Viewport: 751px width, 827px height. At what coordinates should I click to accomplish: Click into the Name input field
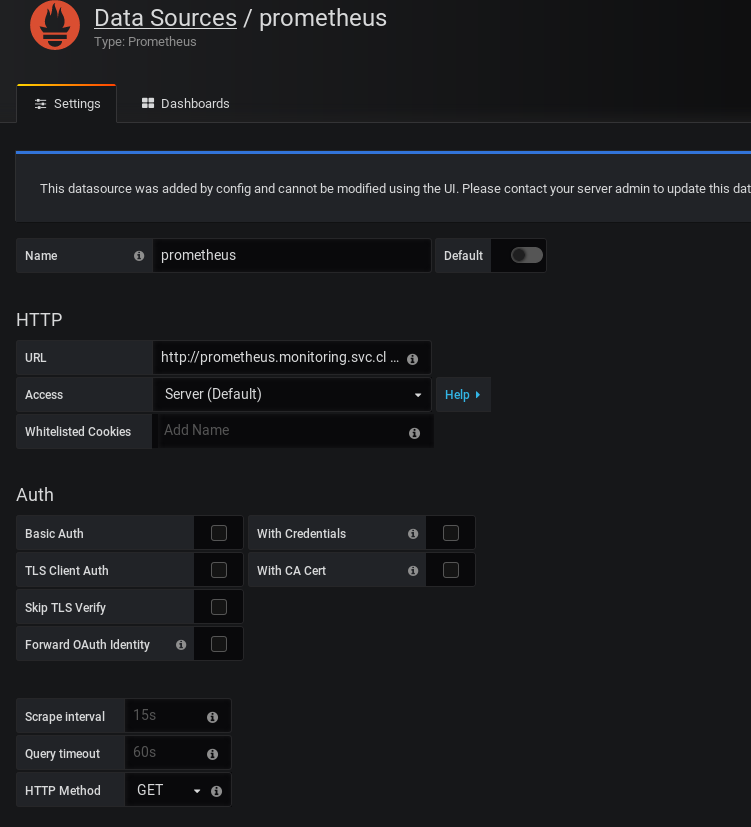tap(292, 255)
